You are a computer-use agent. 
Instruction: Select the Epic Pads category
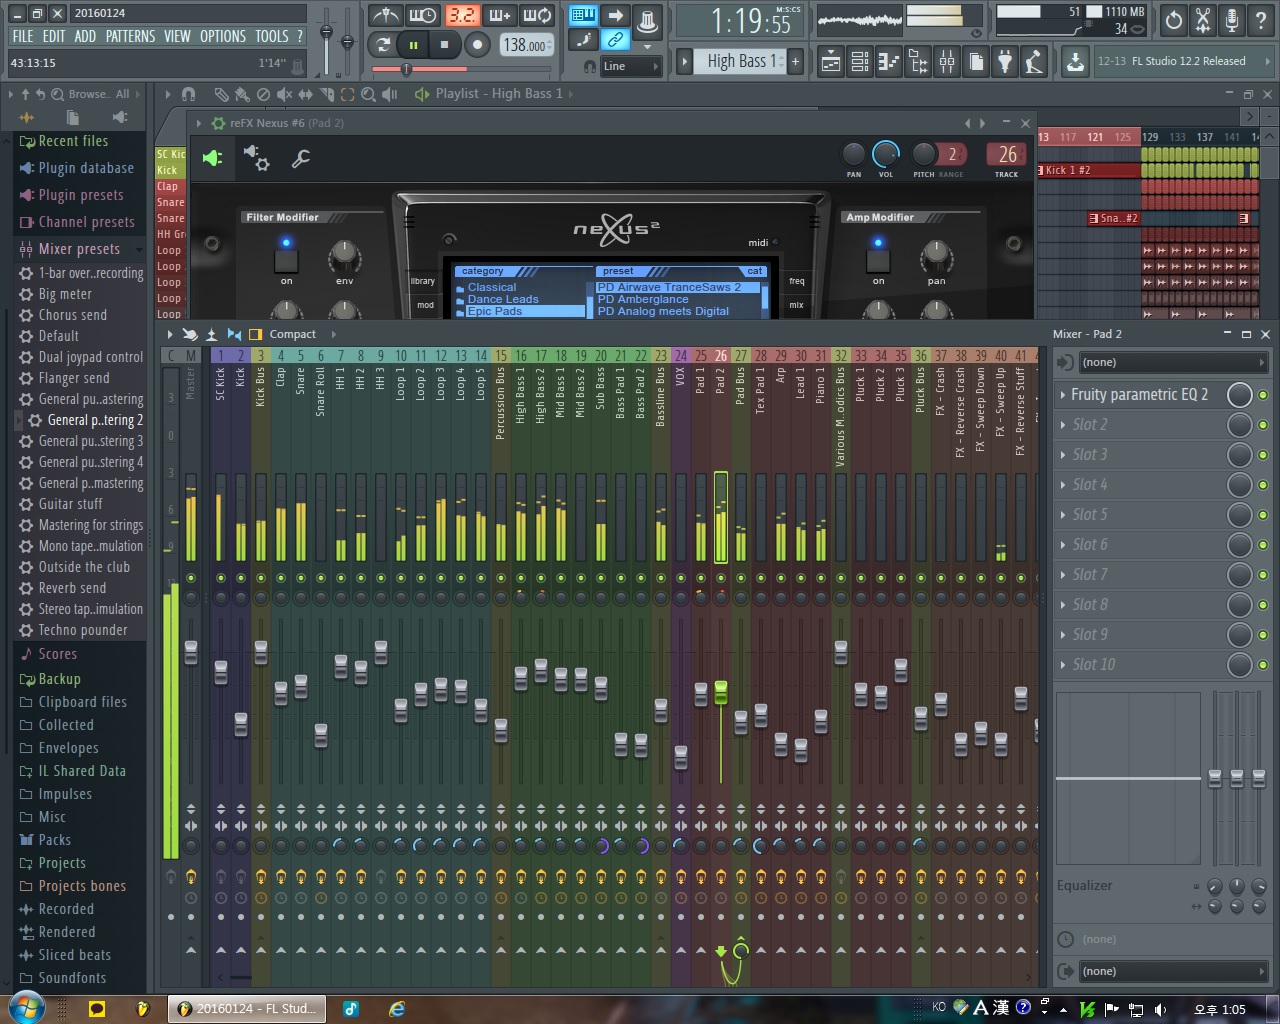495,311
